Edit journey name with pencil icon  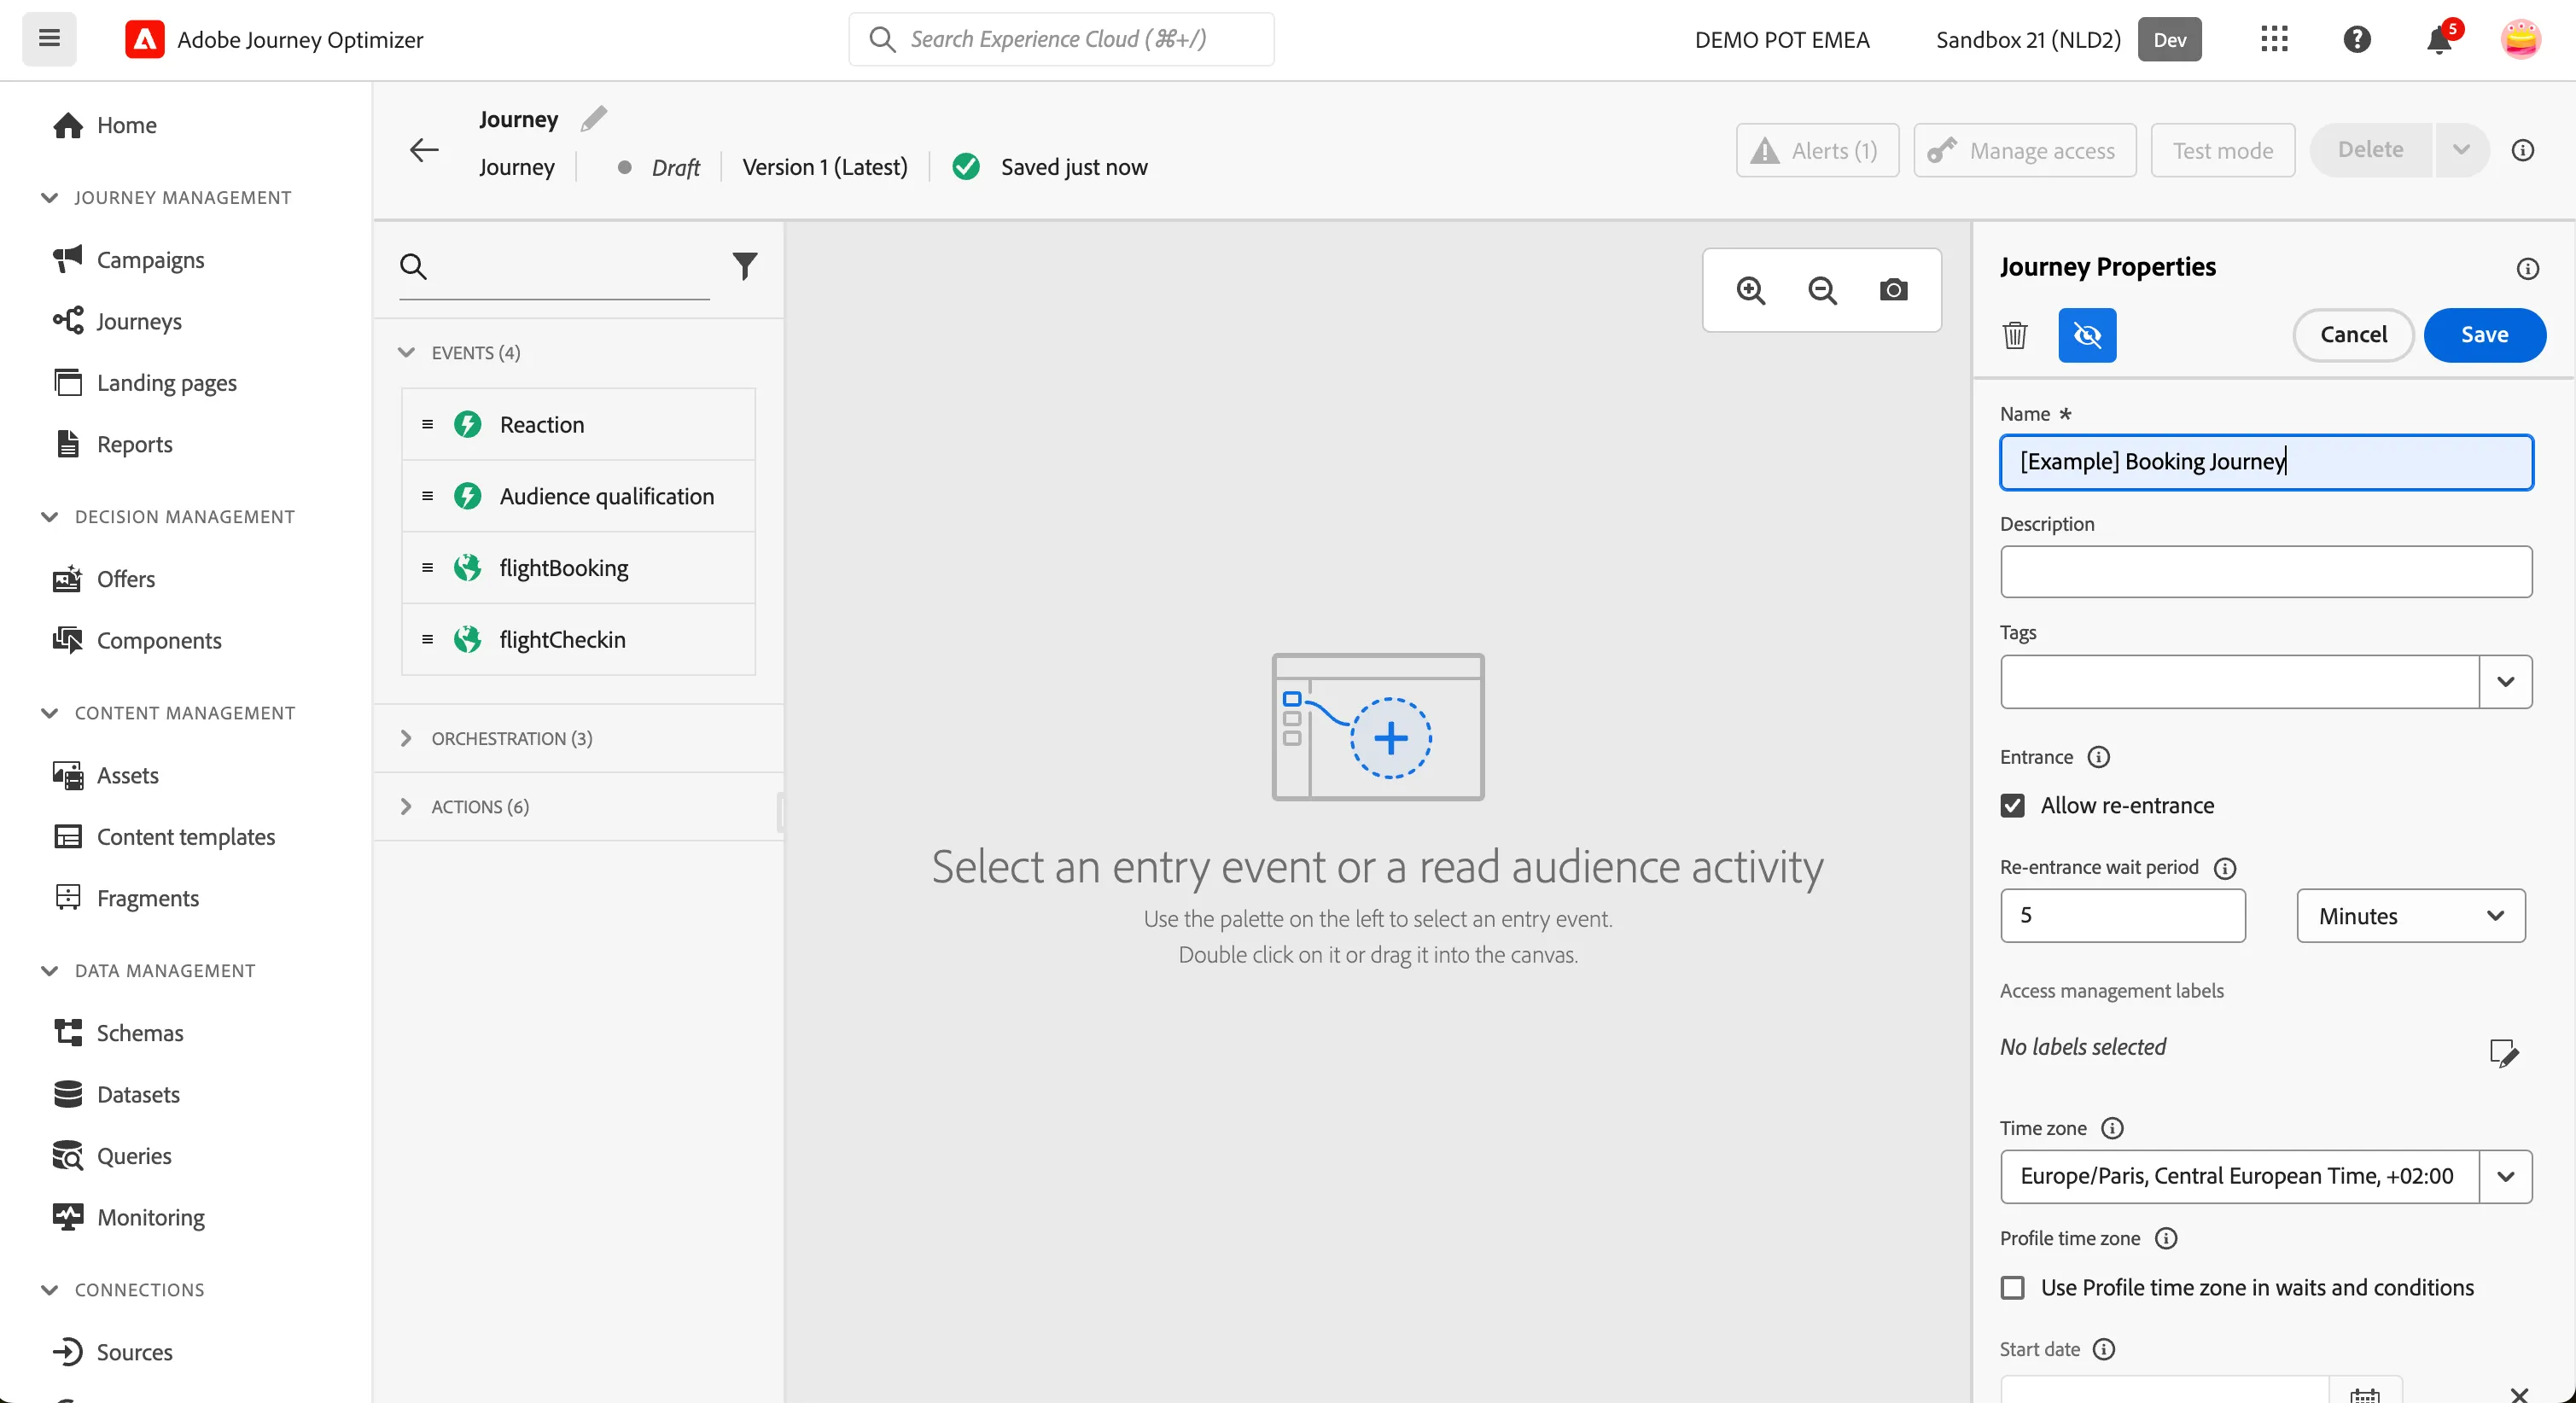click(x=594, y=119)
